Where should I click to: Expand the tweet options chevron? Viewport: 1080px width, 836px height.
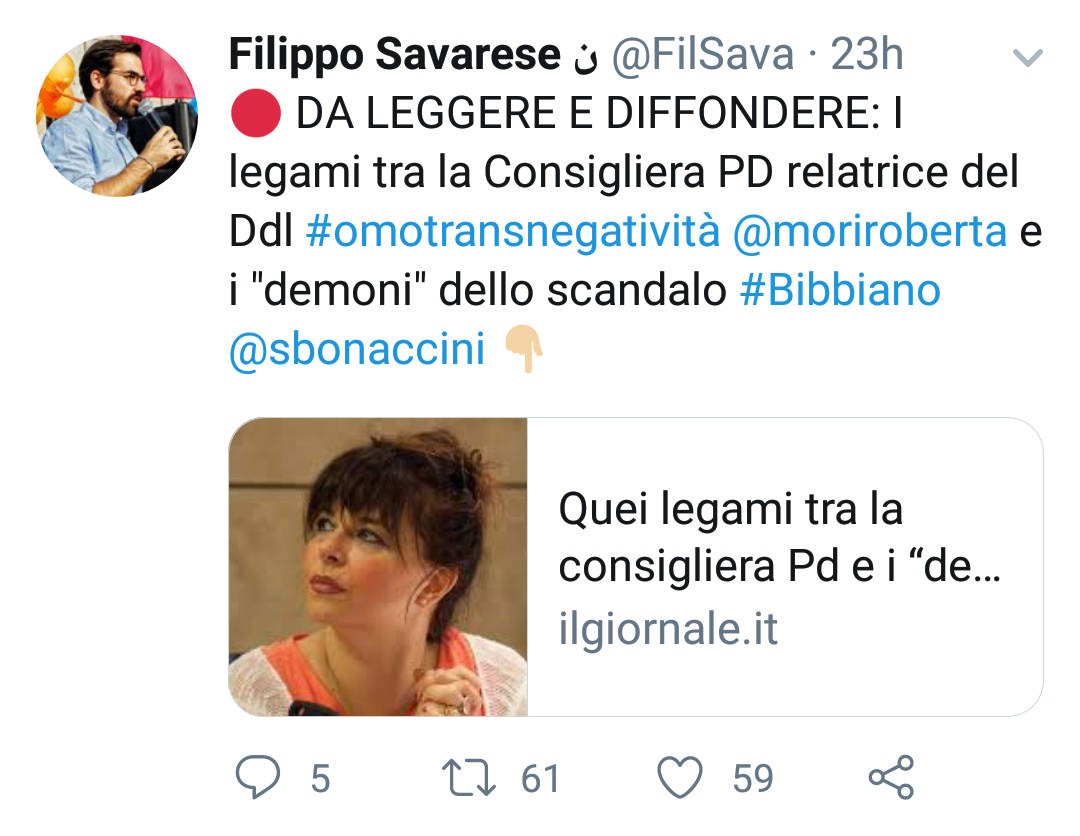tap(1028, 57)
